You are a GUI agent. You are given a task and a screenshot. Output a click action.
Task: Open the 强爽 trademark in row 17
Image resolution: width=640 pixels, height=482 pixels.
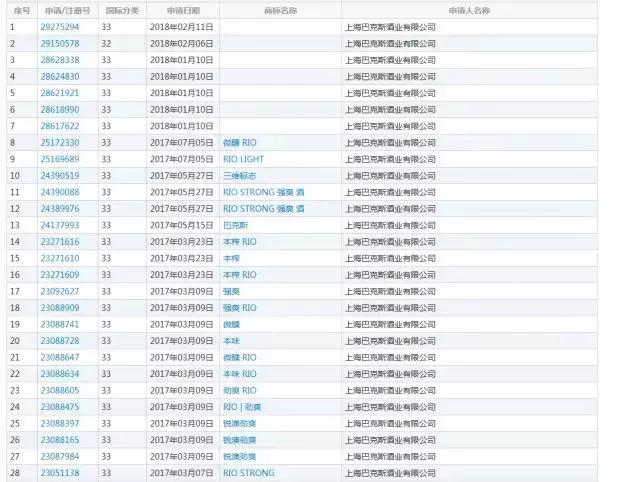pos(231,291)
